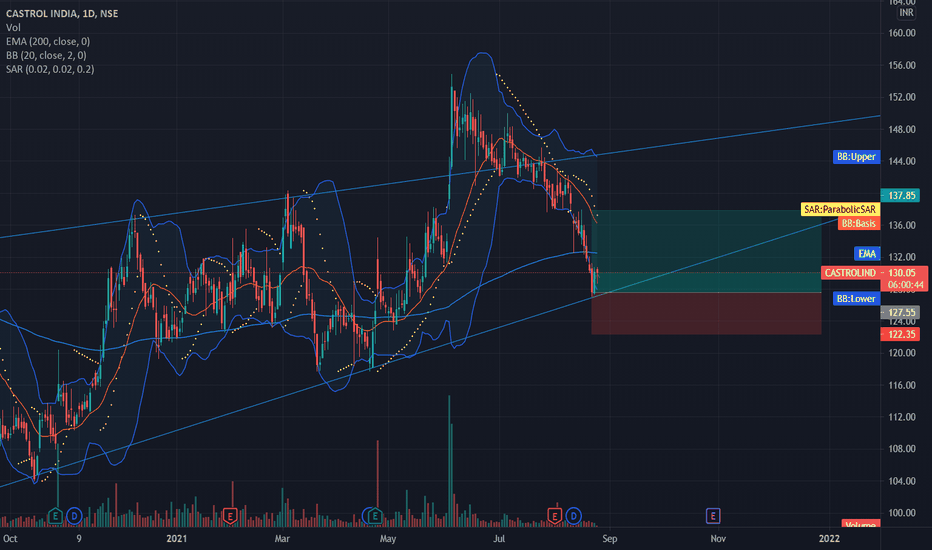Click the Sep label on the time axis
The height and width of the screenshot is (550, 932).
pyautogui.click(x=609, y=539)
